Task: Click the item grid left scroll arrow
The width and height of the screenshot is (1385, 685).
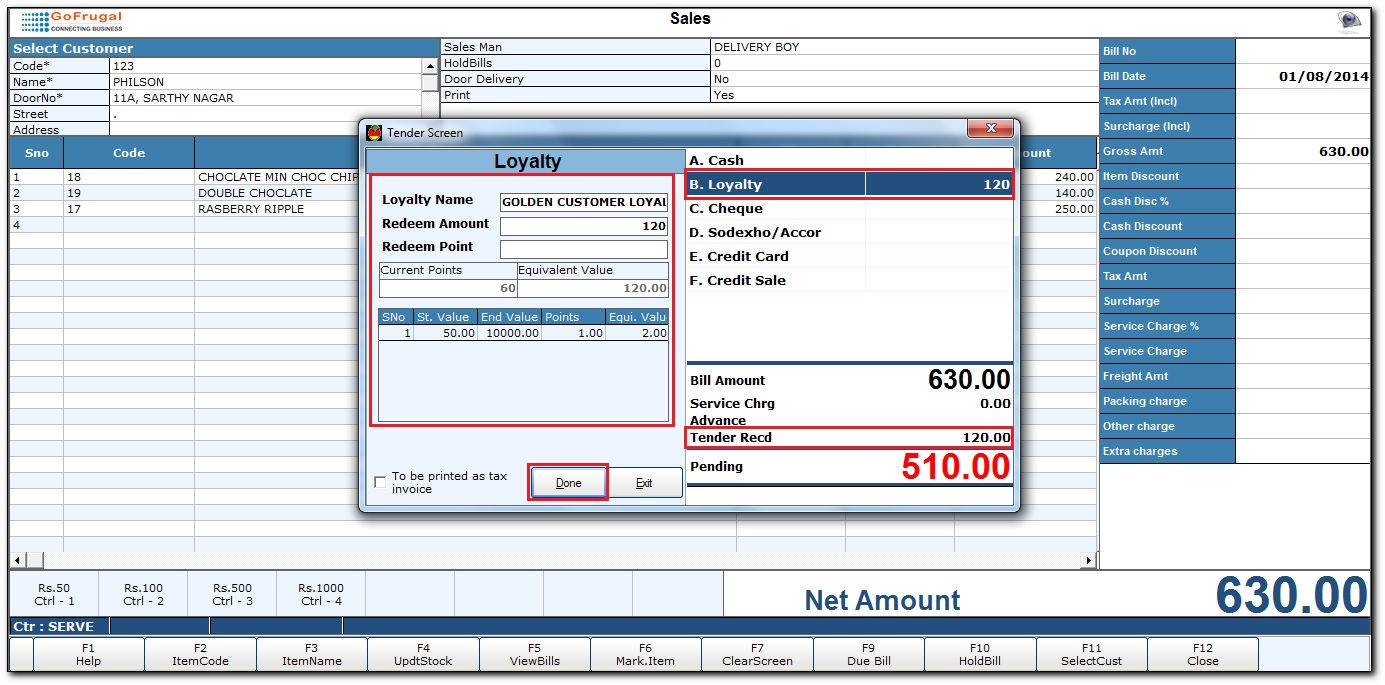Action: [17, 560]
